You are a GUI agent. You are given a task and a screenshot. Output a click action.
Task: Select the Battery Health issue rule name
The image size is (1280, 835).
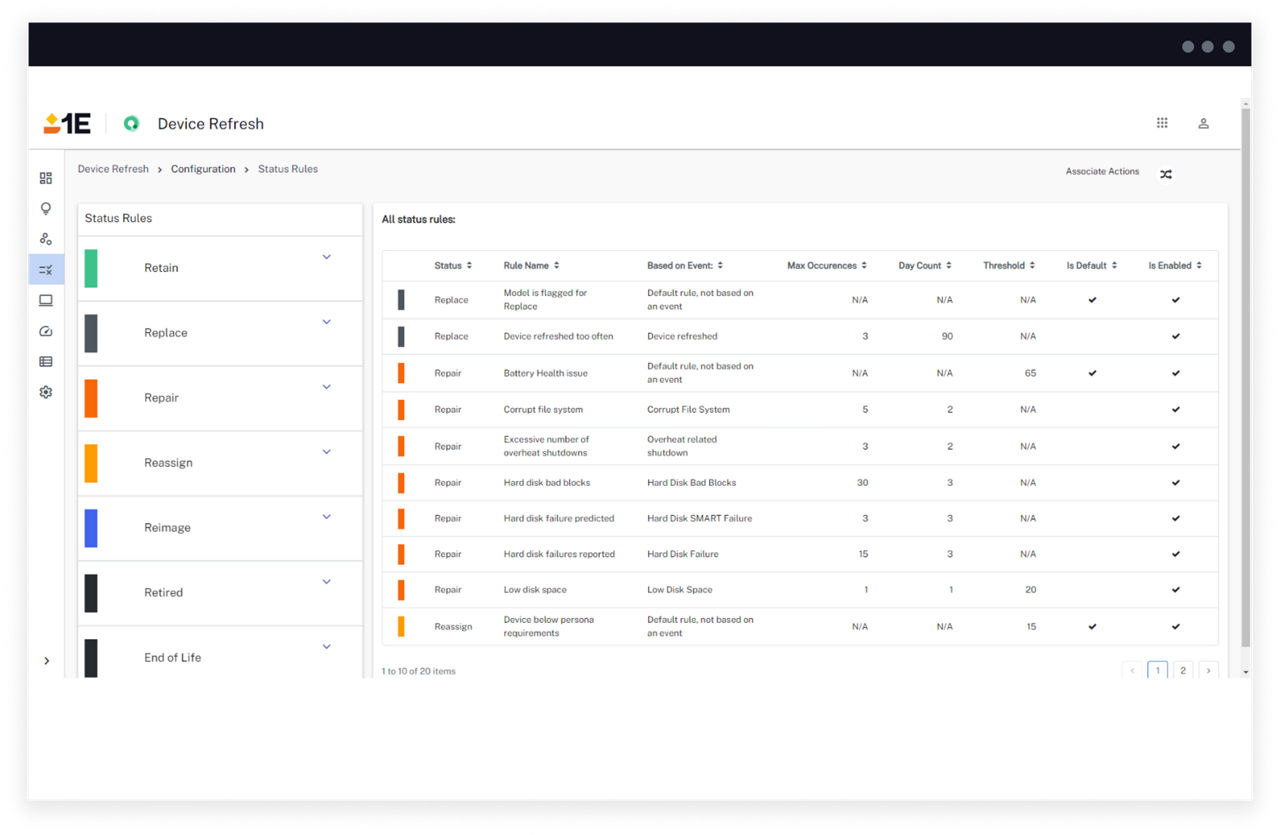pos(545,373)
